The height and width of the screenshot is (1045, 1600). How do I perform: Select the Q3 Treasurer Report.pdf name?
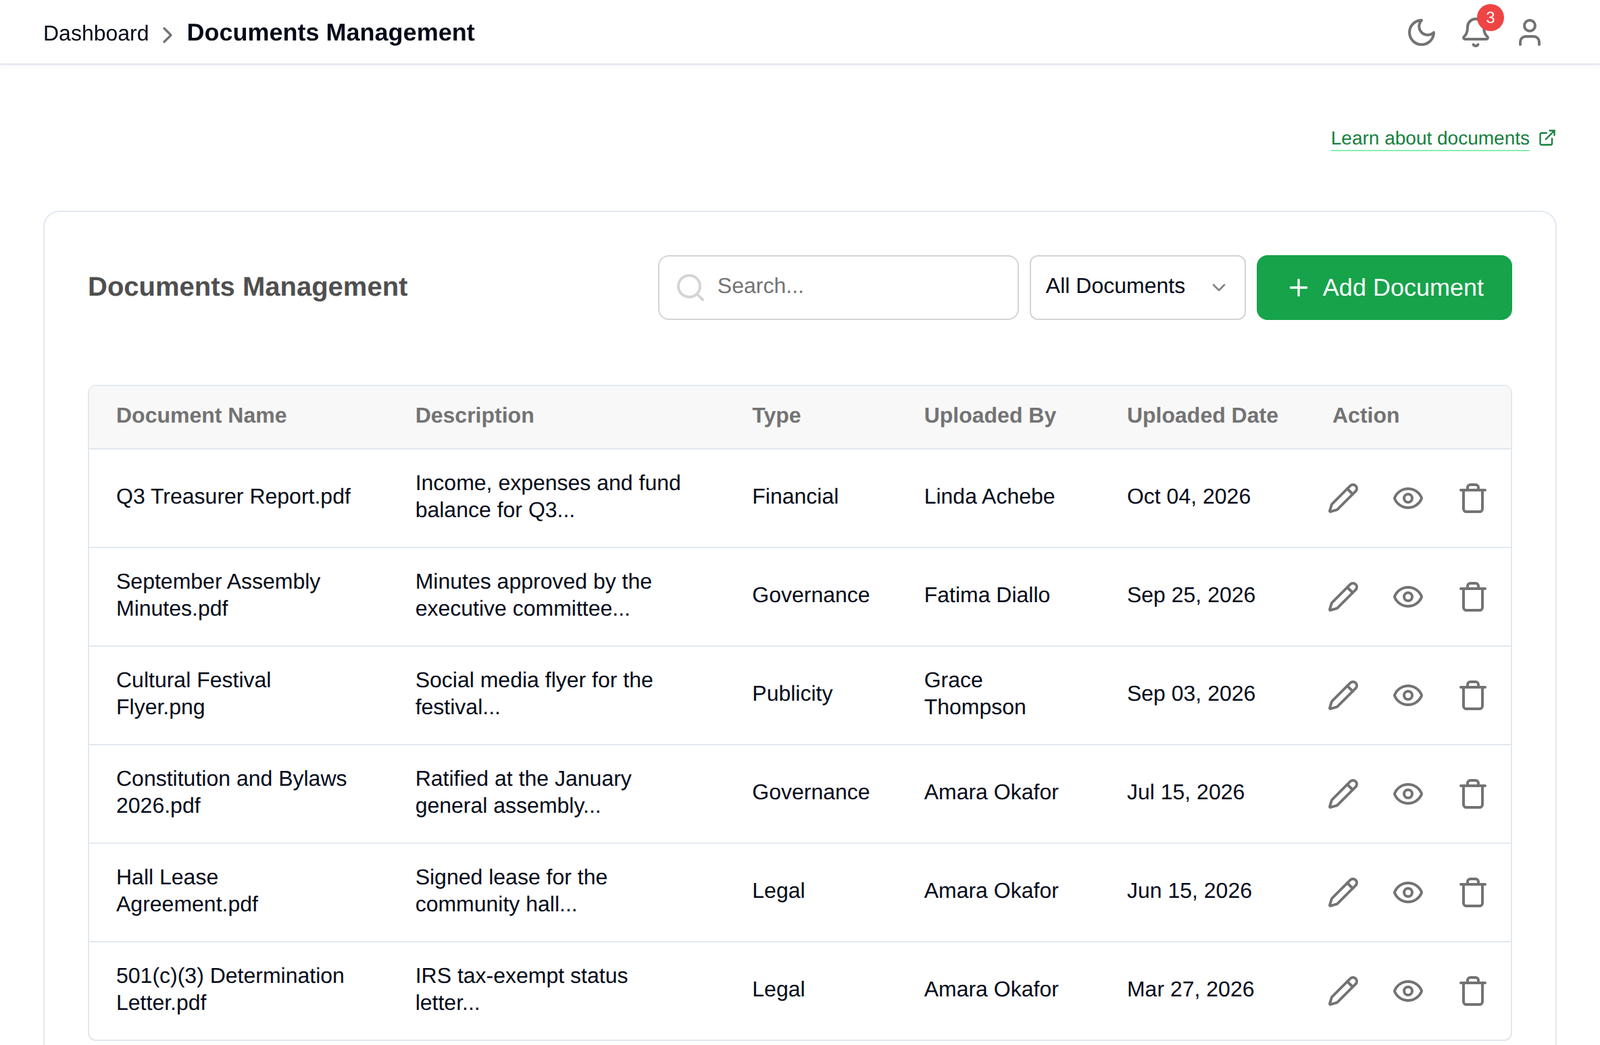pyautogui.click(x=233, y=497)
